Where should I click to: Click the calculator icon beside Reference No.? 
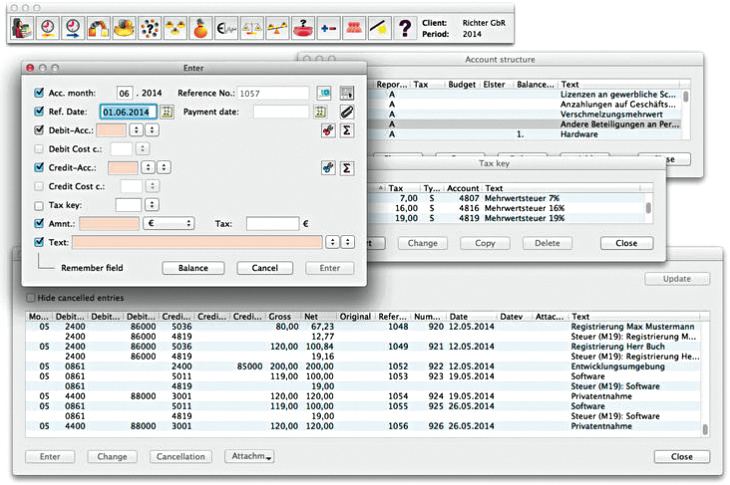pos(347,93)
